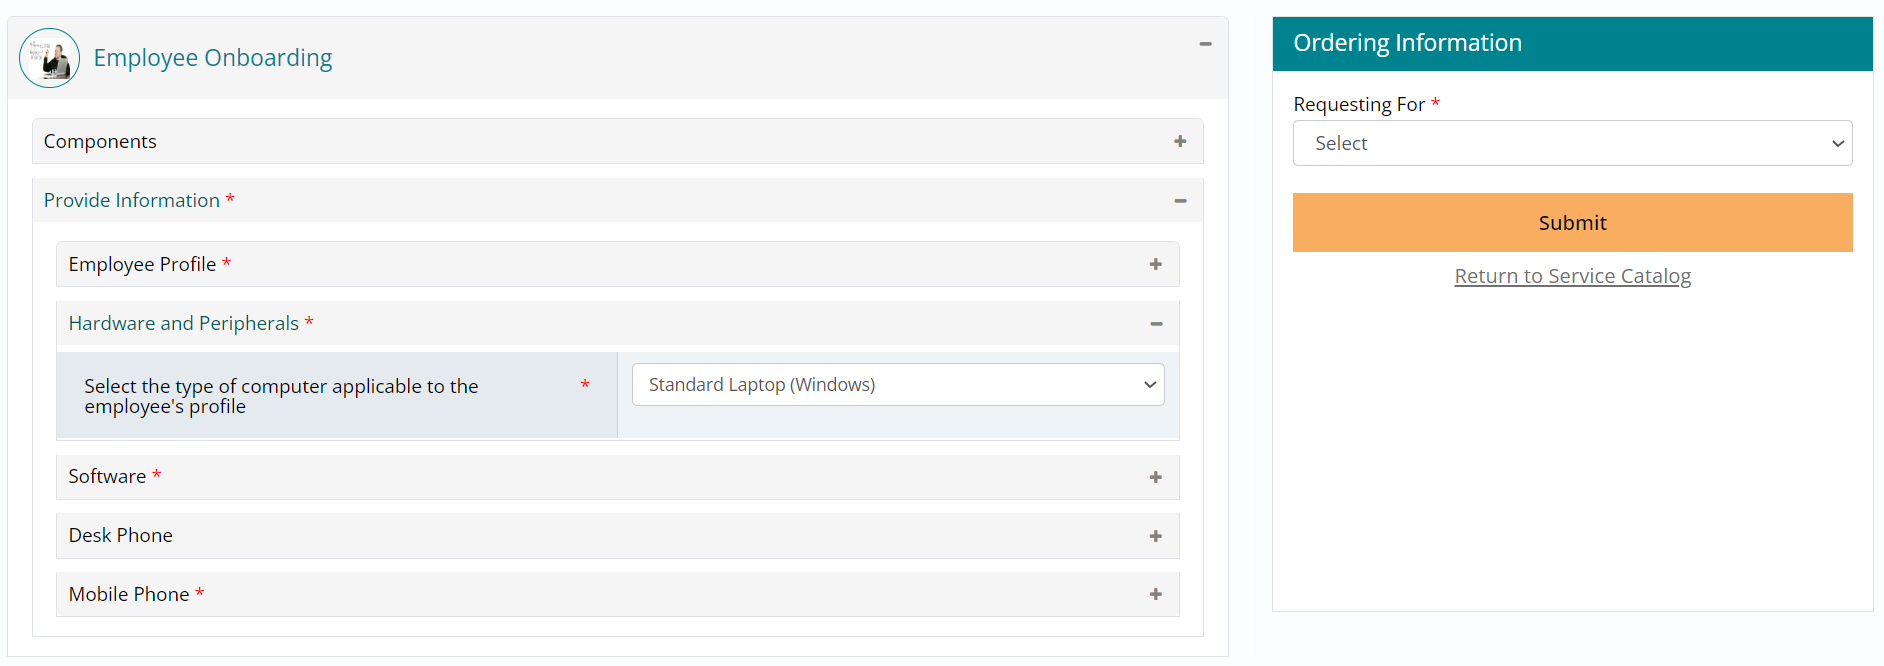
Task: Expand Mobile Phone section plus icon
Action: point(1155,595)
